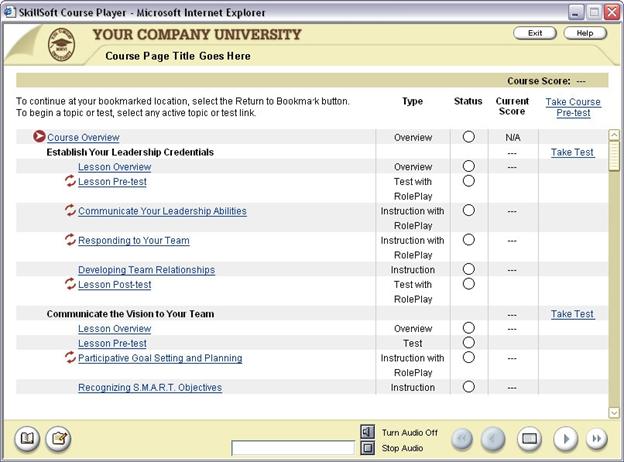The height and width of the screenshot is (462, 624).
Task: Open the Lesson Post-test link
Action: pos(115,285)
